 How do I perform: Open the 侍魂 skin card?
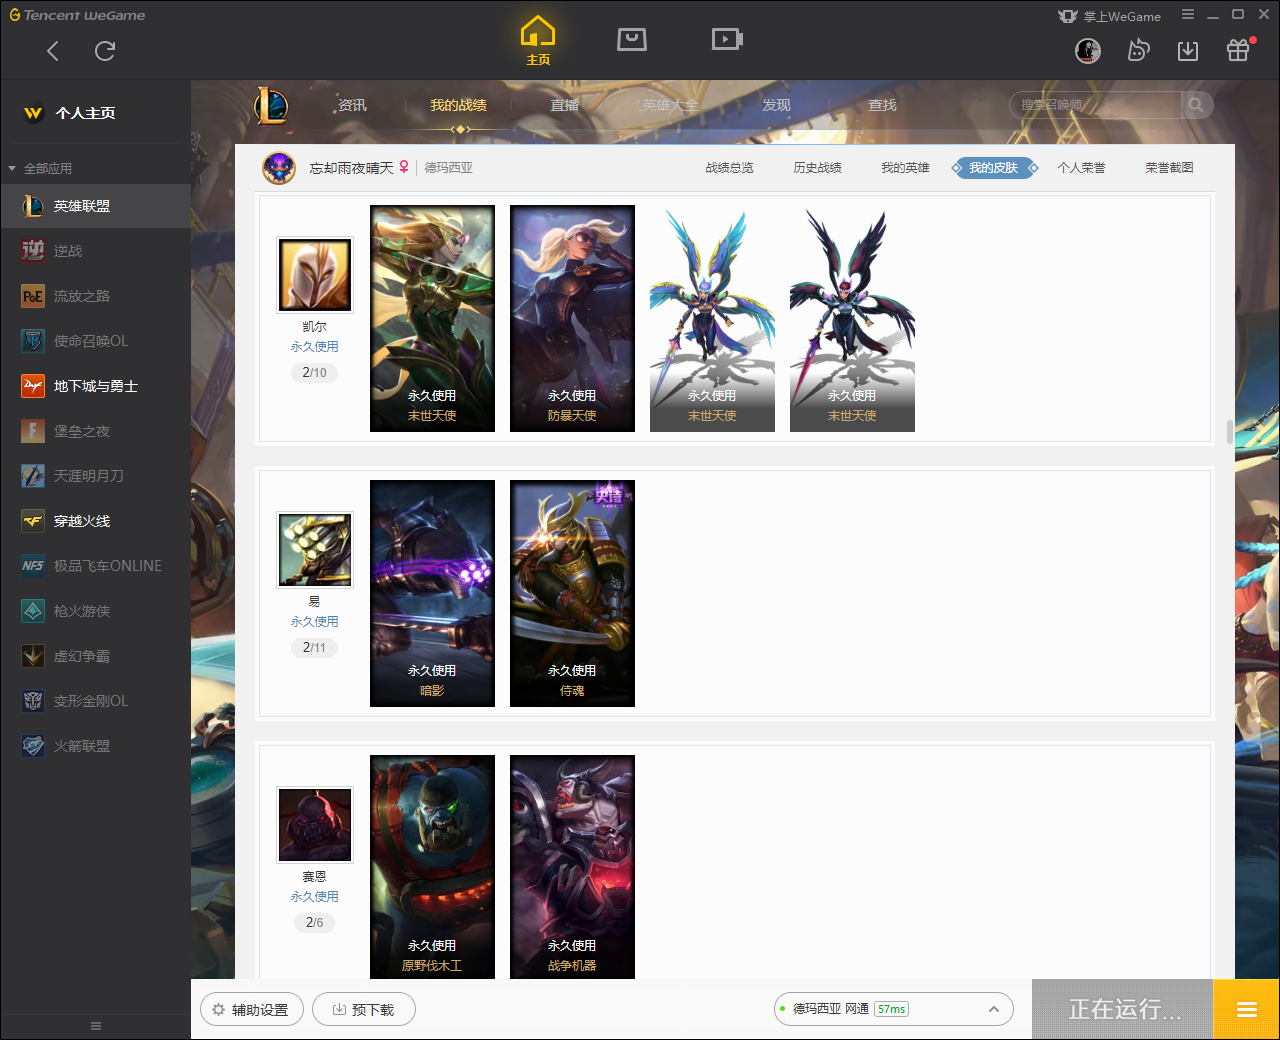click(572, 593)
